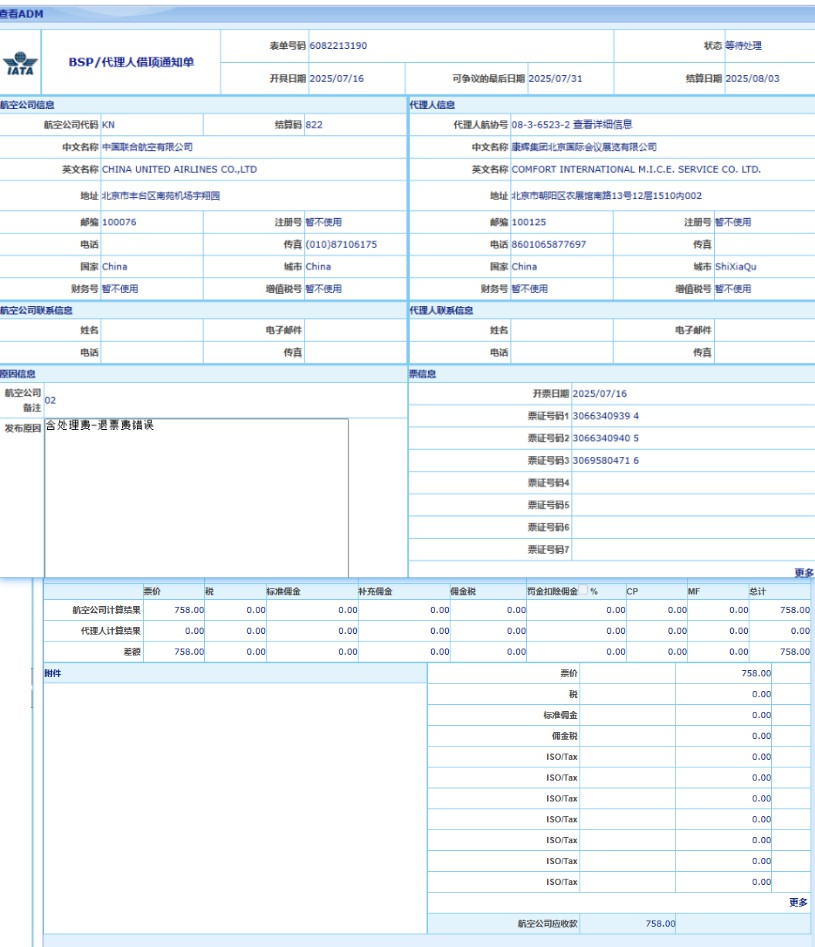Image resolution: width=815 pixels, height=947 pixels.
Task: Click the 航空公司应收款 amount 758.00
Action: pos(660,924)
